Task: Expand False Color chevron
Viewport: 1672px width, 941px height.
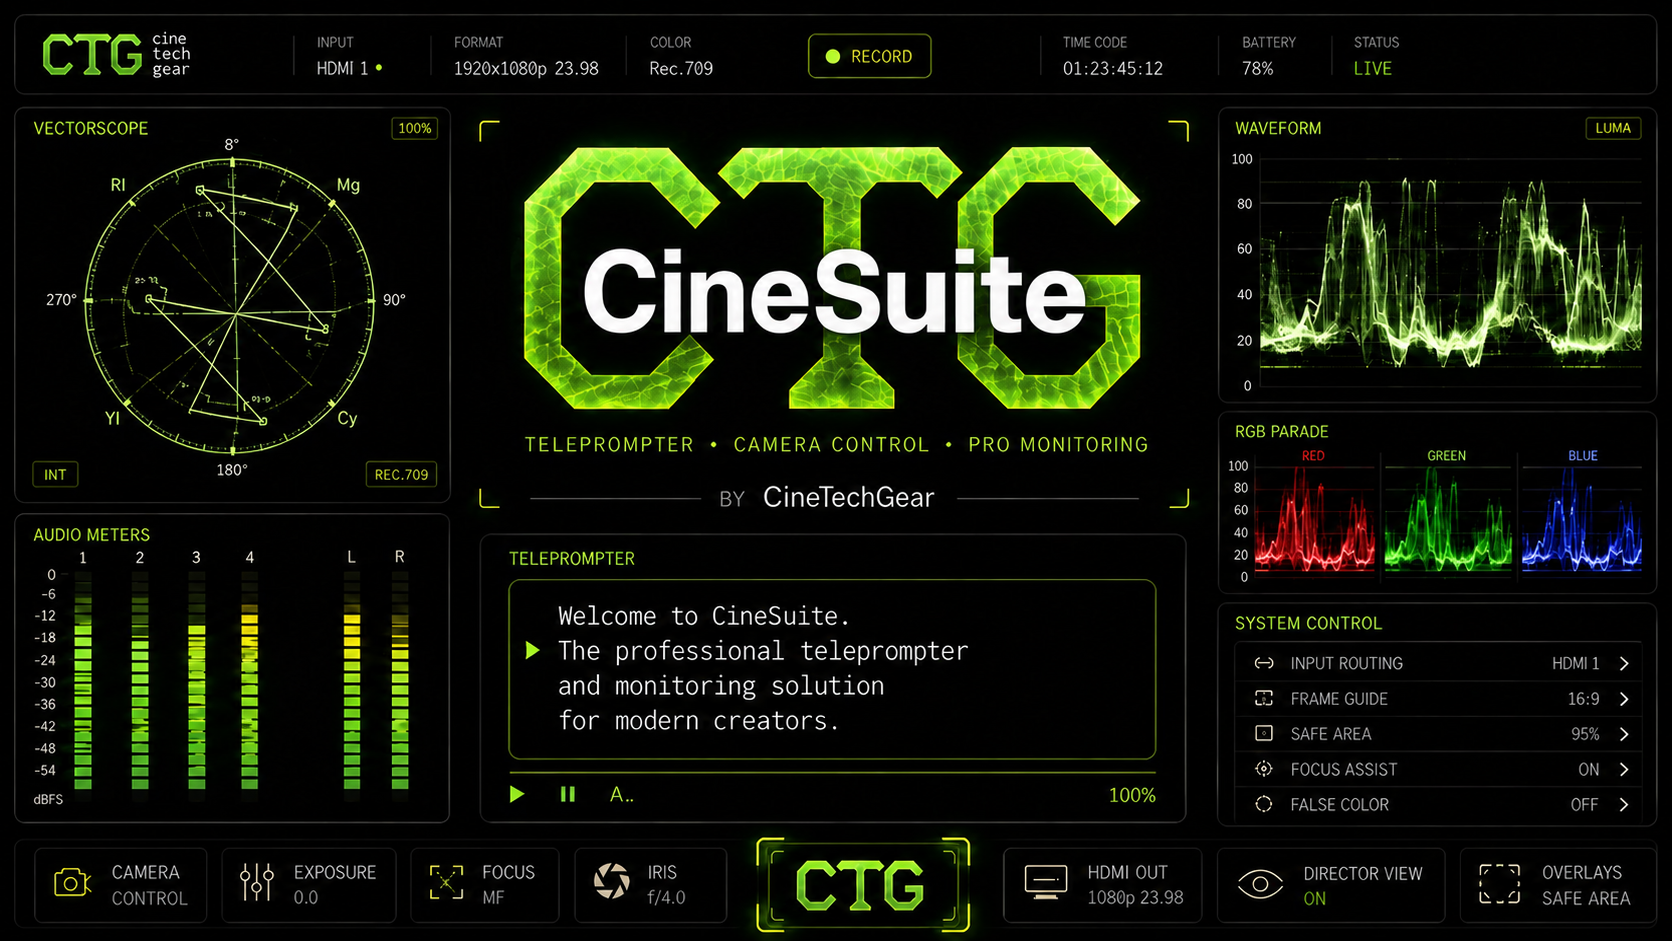Action: [x=1624, y=804]
